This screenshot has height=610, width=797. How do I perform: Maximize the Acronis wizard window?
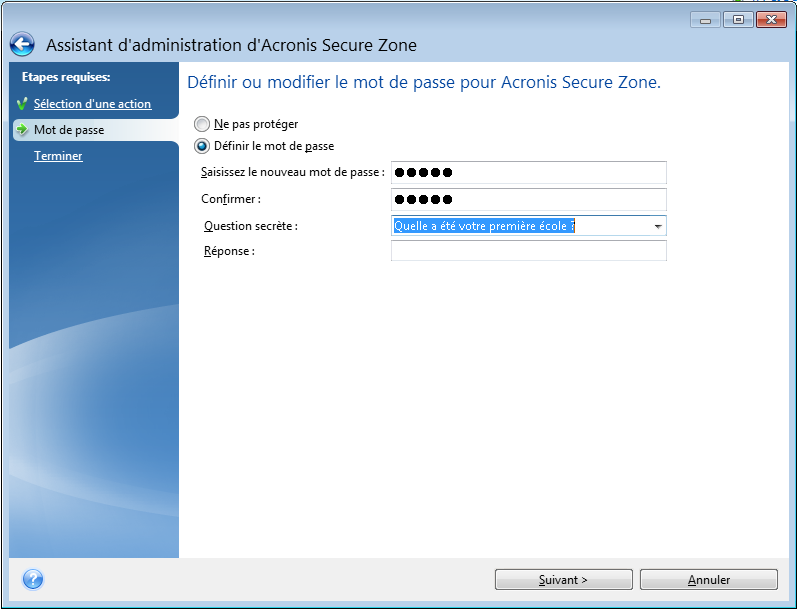(x=737, y=19)
